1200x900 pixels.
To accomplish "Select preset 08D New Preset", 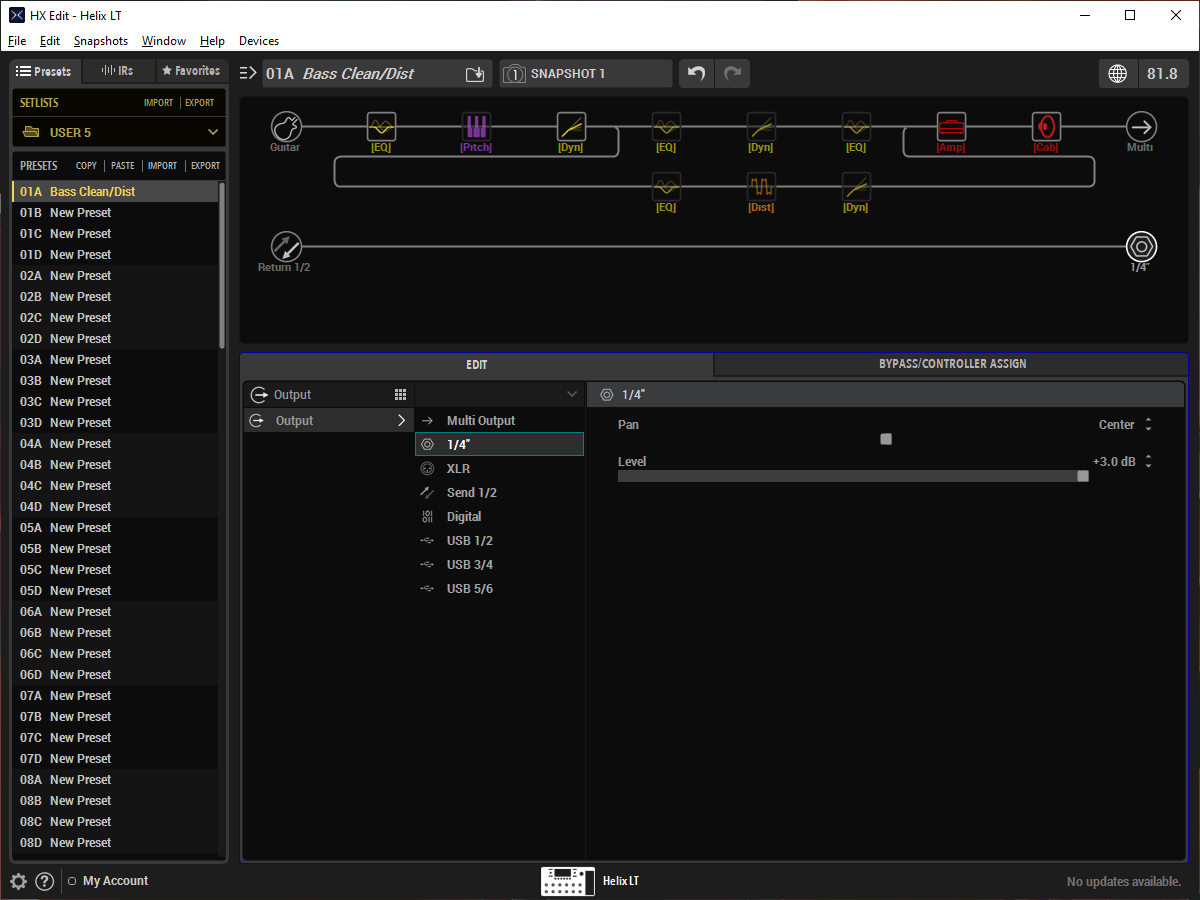I will click(x=115, y=842).
